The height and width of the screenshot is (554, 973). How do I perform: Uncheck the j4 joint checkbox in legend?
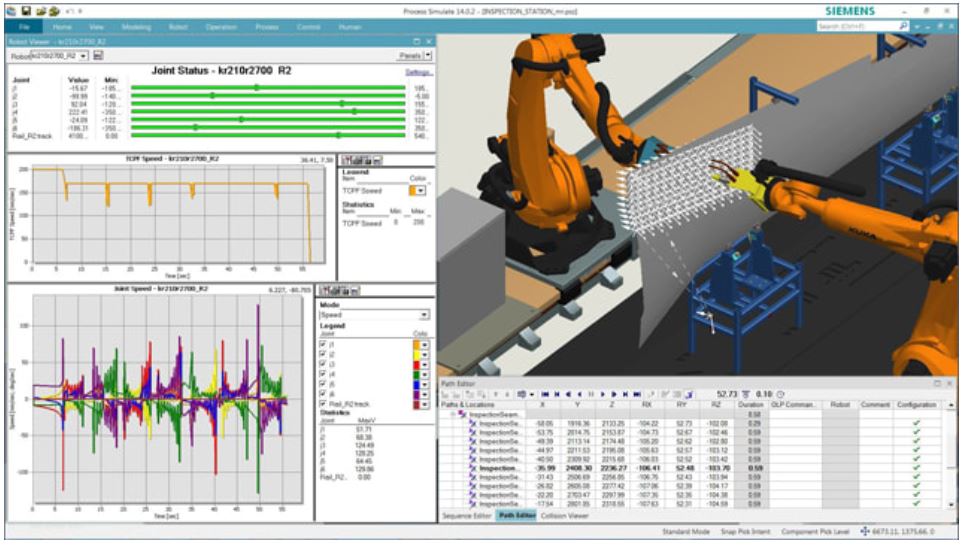(x=323, y=374)
